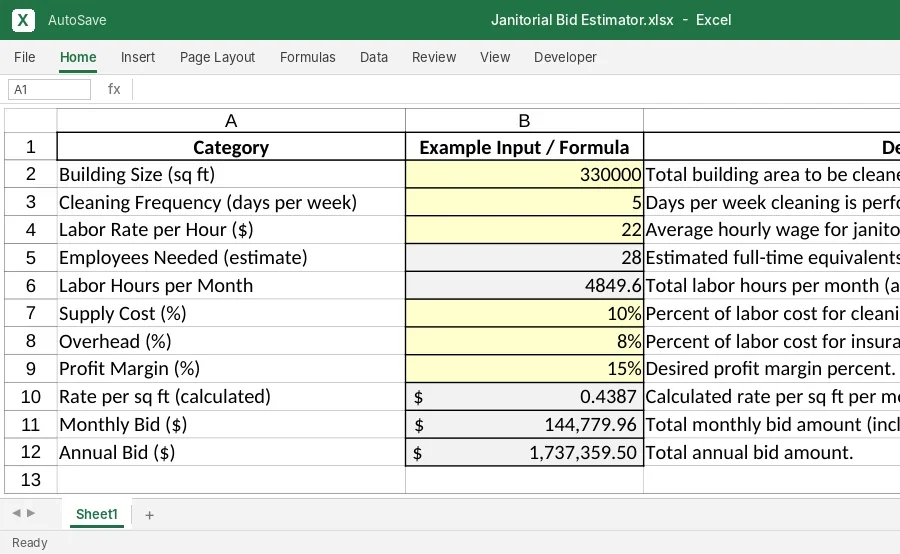Select column A header
The height and width of the screenshot is (554, 900).
231,121
